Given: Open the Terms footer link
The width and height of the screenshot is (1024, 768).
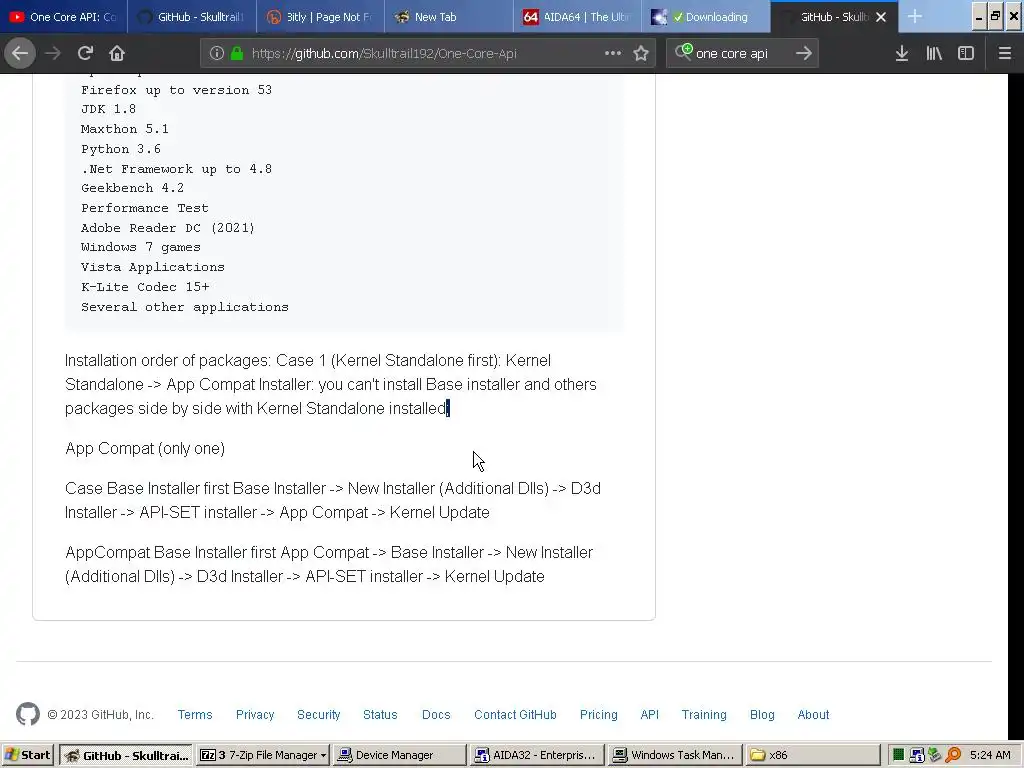Looking at the screenshot, I should tap(195, 714).
